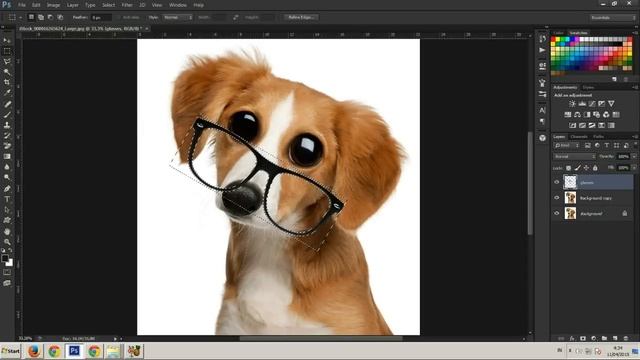This screenshot has width=640, height=360.
Task: Open the Filter menu
Action: pyautogui.click(x=127, y=5)
